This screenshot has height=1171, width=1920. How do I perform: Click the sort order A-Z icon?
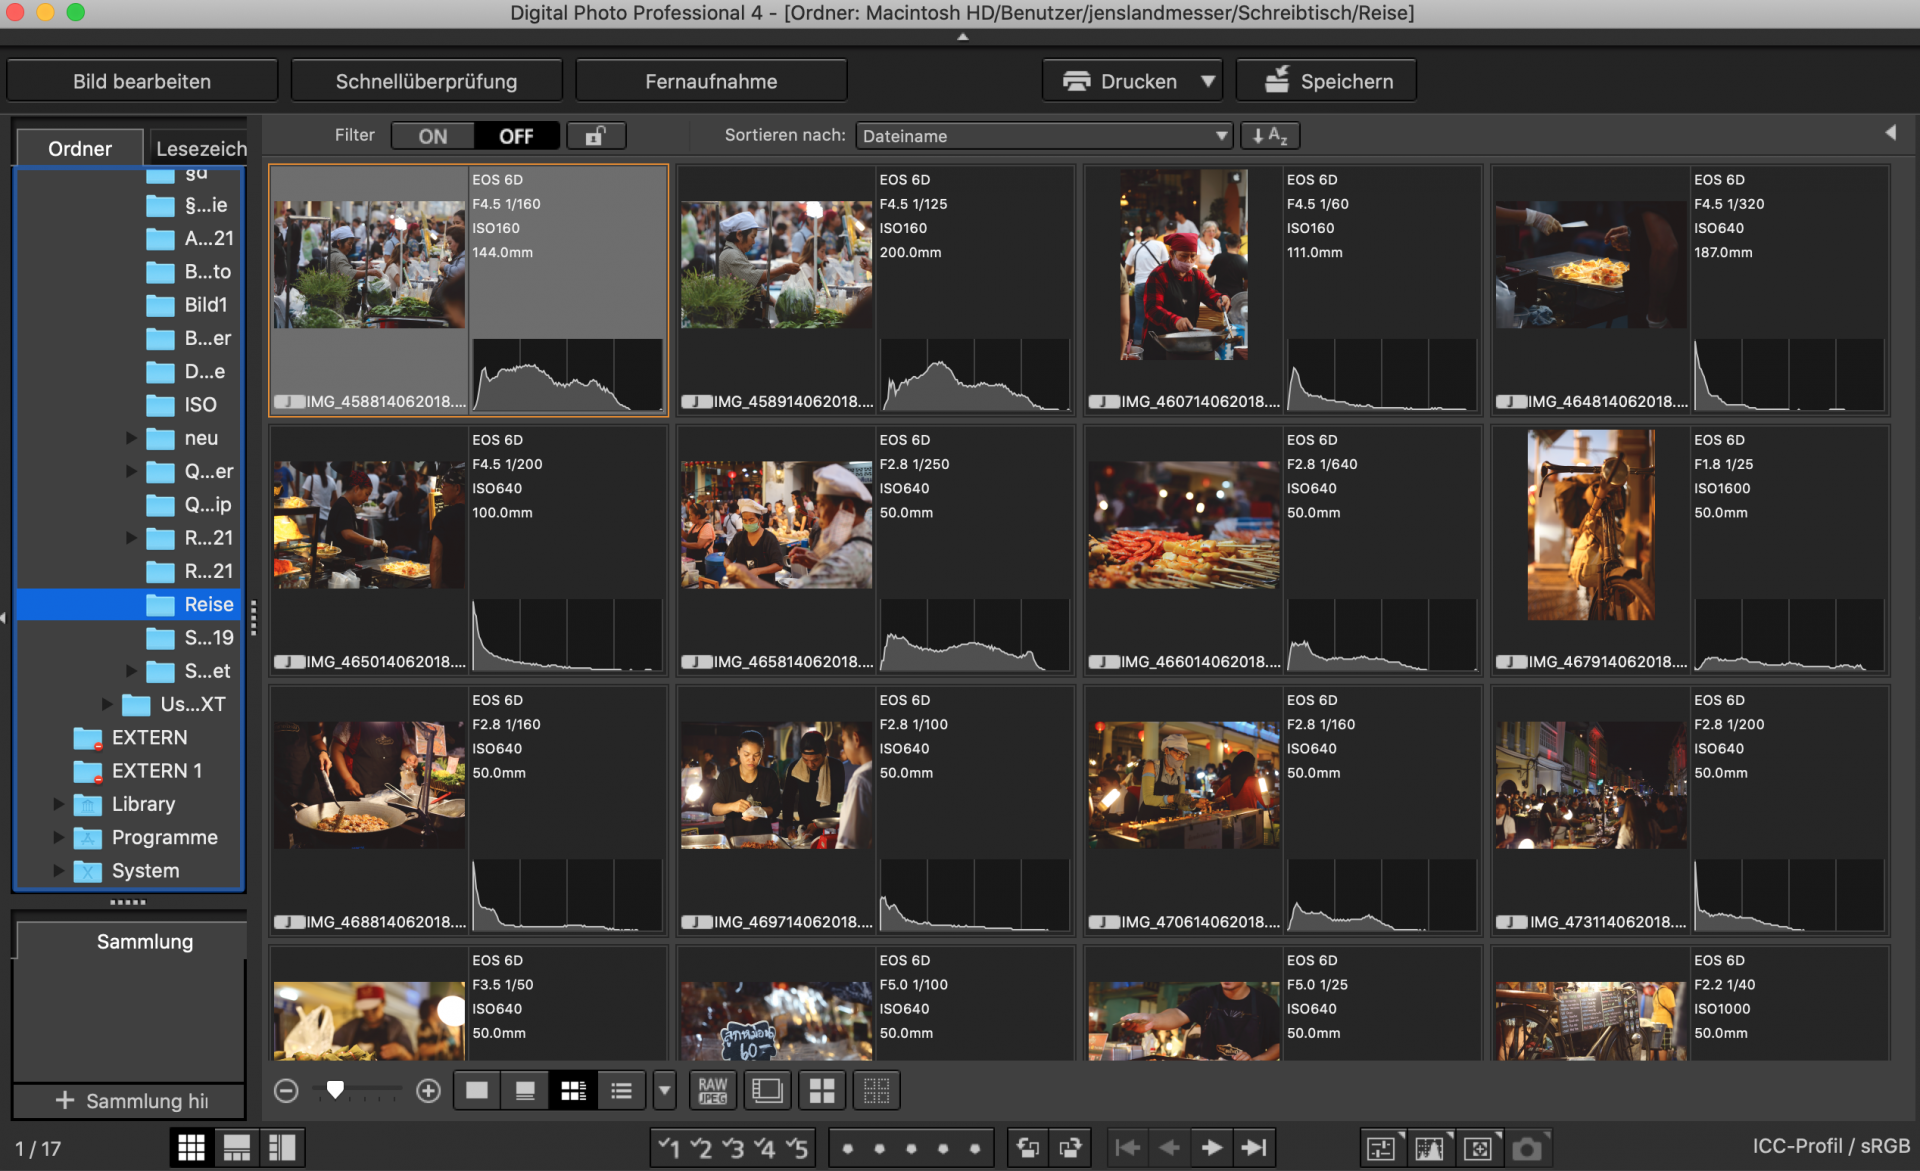click(1270, 135)
